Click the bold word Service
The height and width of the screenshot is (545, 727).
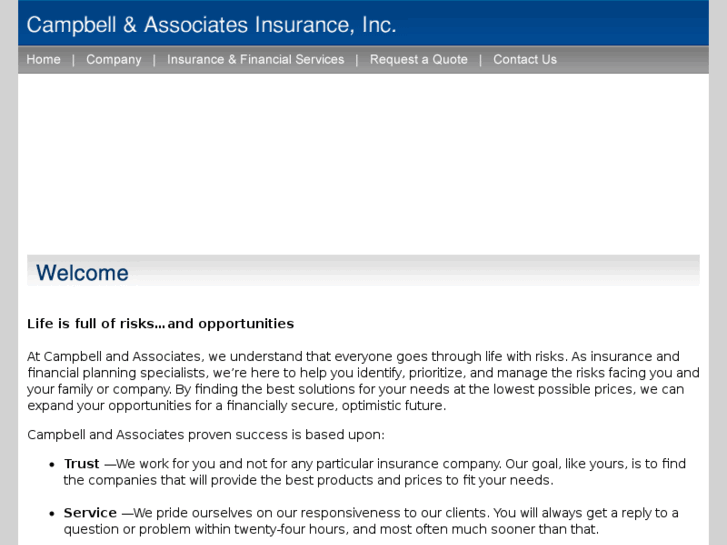(x=90, y=513)
